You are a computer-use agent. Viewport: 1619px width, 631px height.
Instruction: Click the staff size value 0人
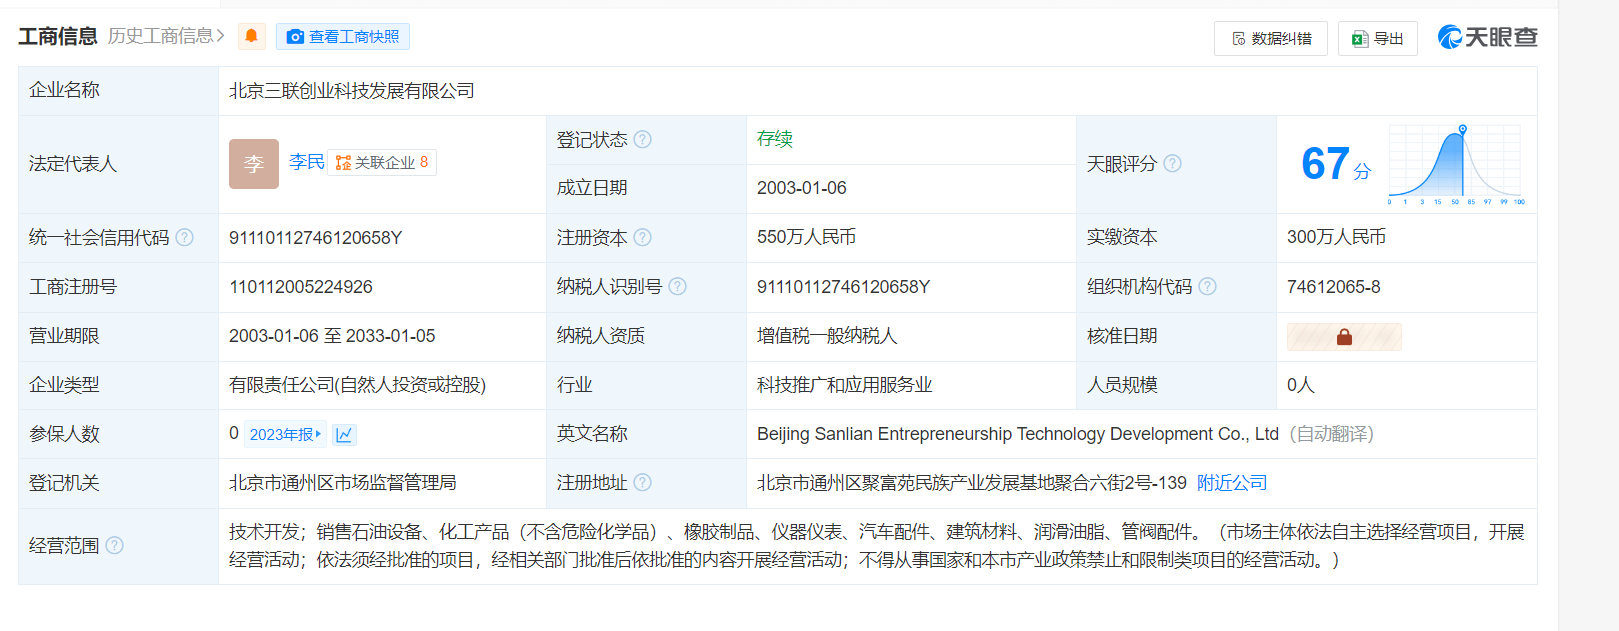[1301, 385]
